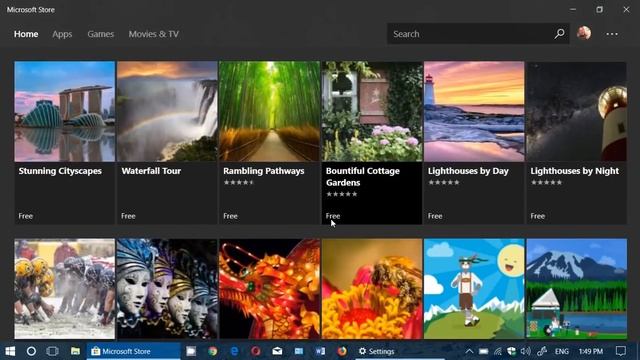
Task: Switch to the Settings taskbar button
Action: tap(400, 351)
